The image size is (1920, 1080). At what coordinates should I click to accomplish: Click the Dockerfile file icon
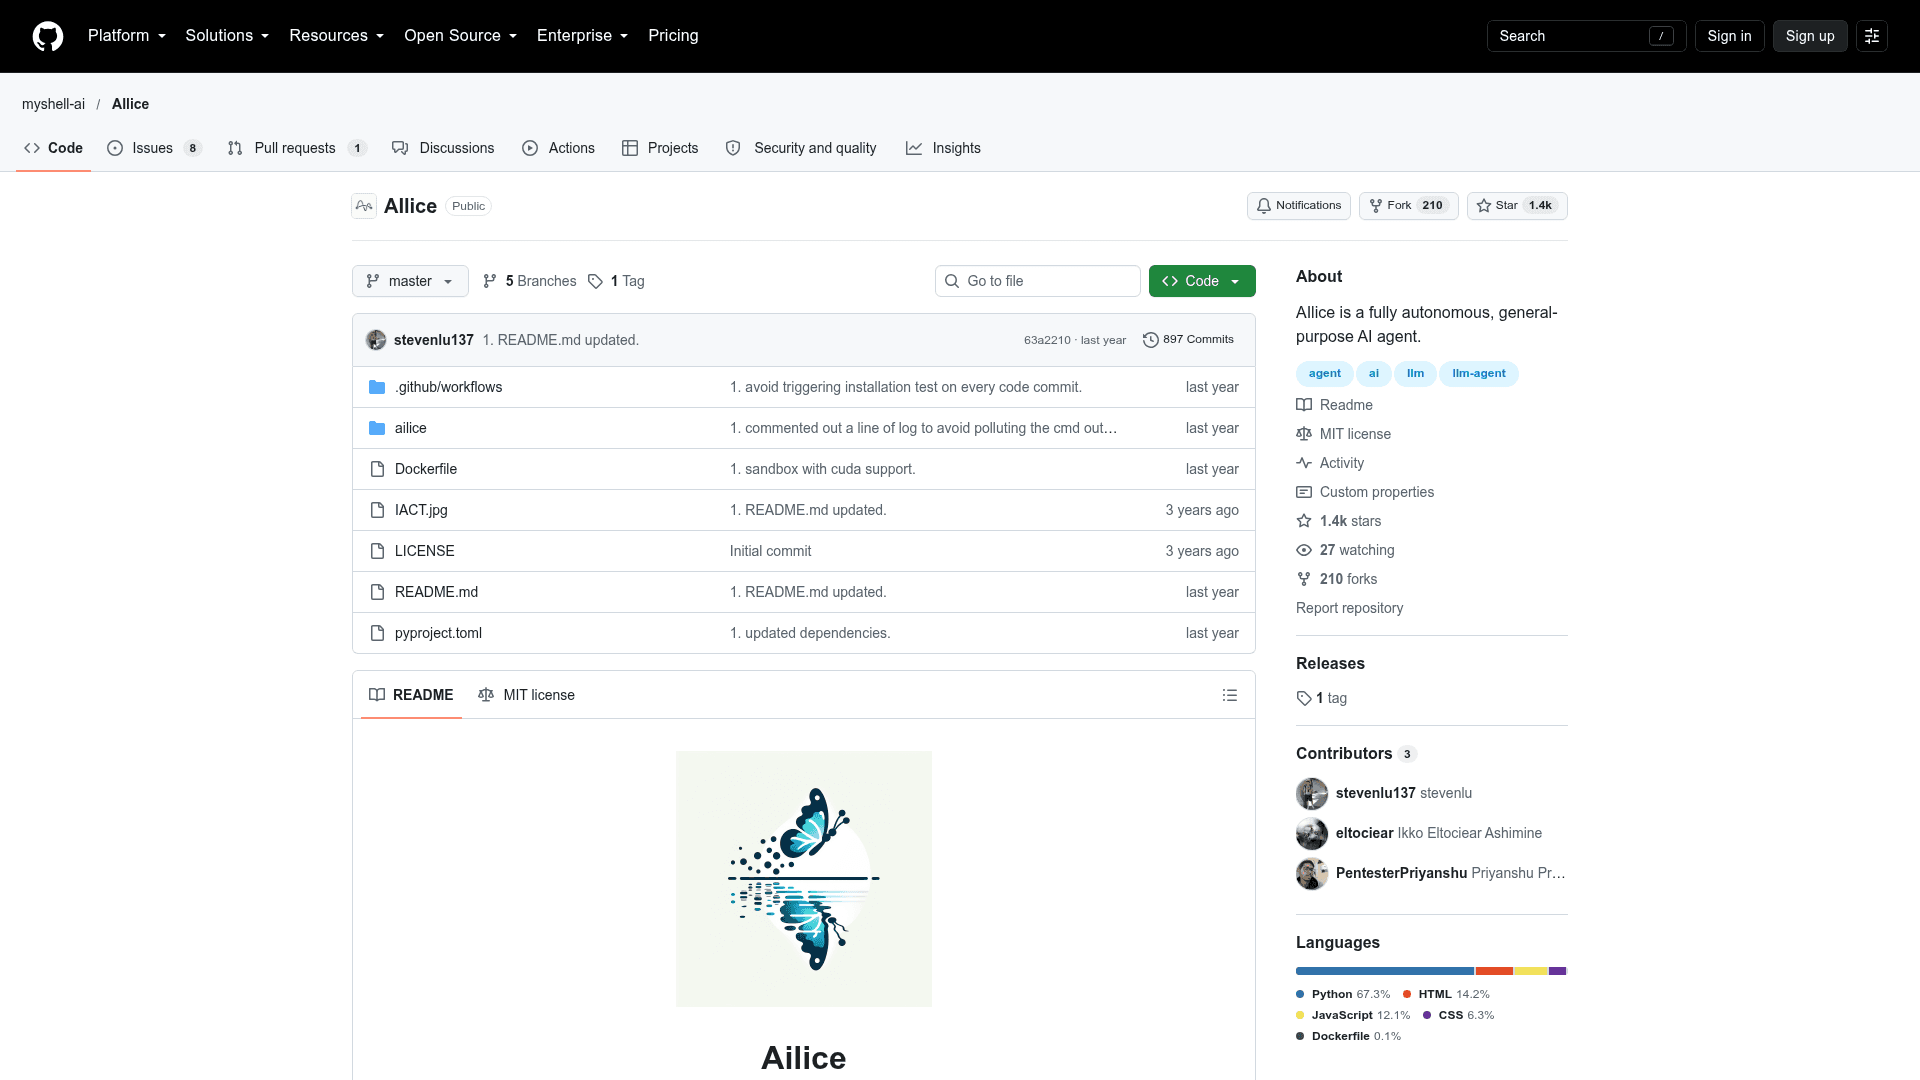pyautogui.click(x=377, y=469)
